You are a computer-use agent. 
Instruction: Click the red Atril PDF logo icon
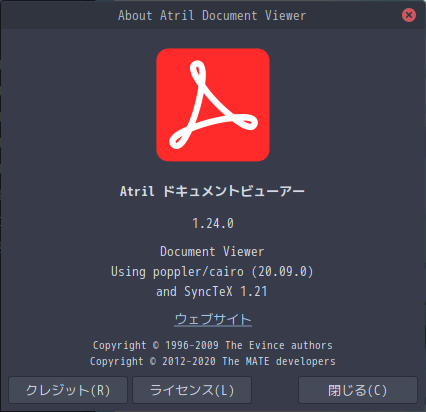coord(213,105)
